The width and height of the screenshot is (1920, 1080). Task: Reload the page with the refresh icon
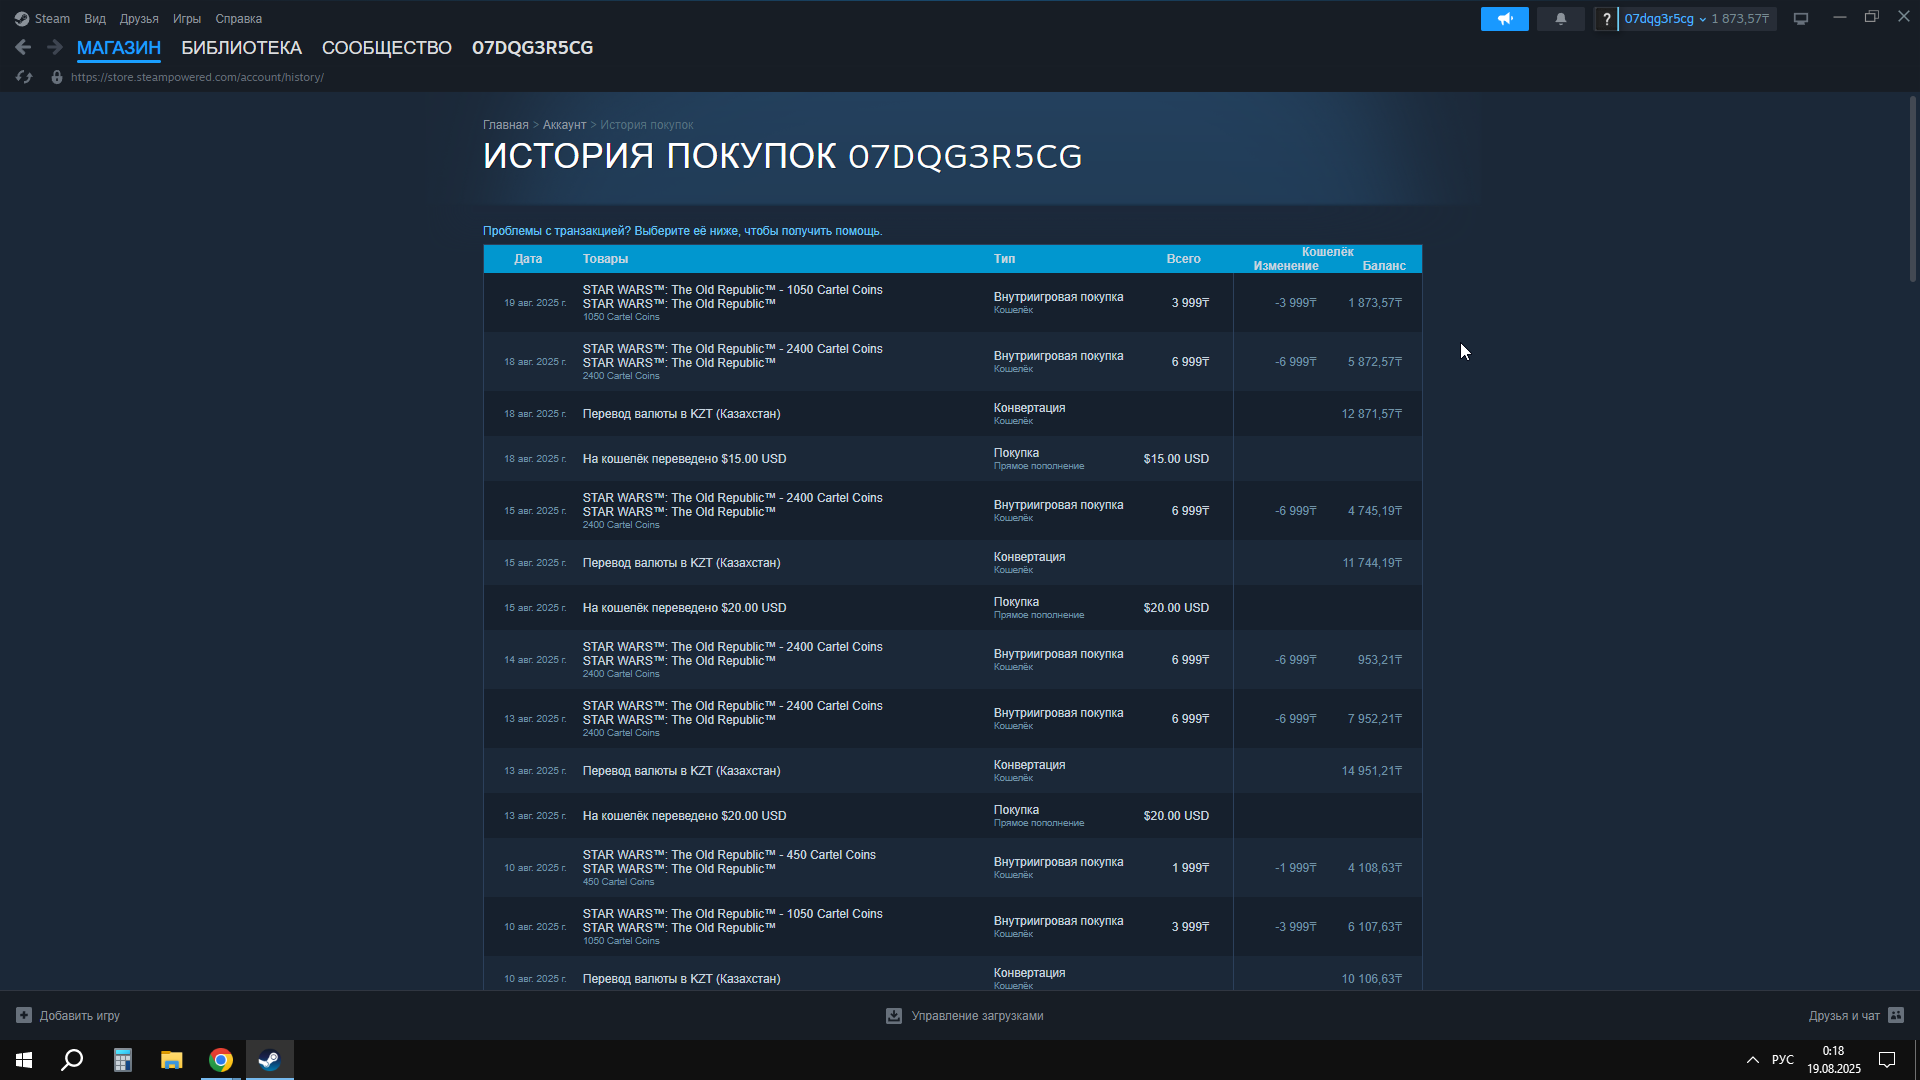24,77
